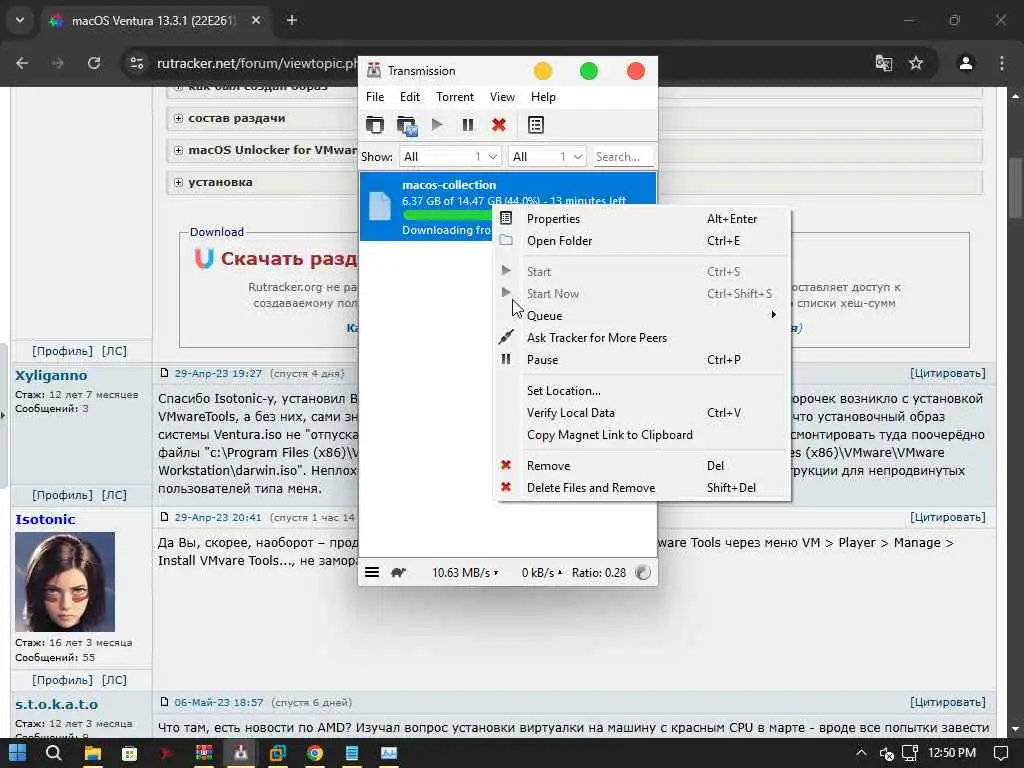Click the network activity icon beside Ratio
Image resolution: width=1024 pixels, height=768 pixels.
pos(643,573)
